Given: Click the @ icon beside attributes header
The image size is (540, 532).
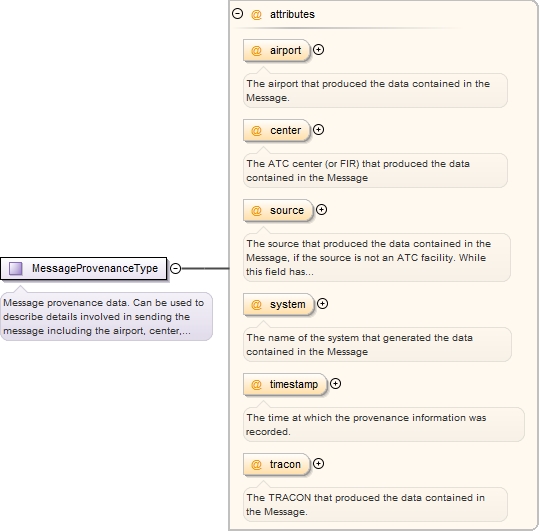Looking at the screenshot, I should (256, 14).
